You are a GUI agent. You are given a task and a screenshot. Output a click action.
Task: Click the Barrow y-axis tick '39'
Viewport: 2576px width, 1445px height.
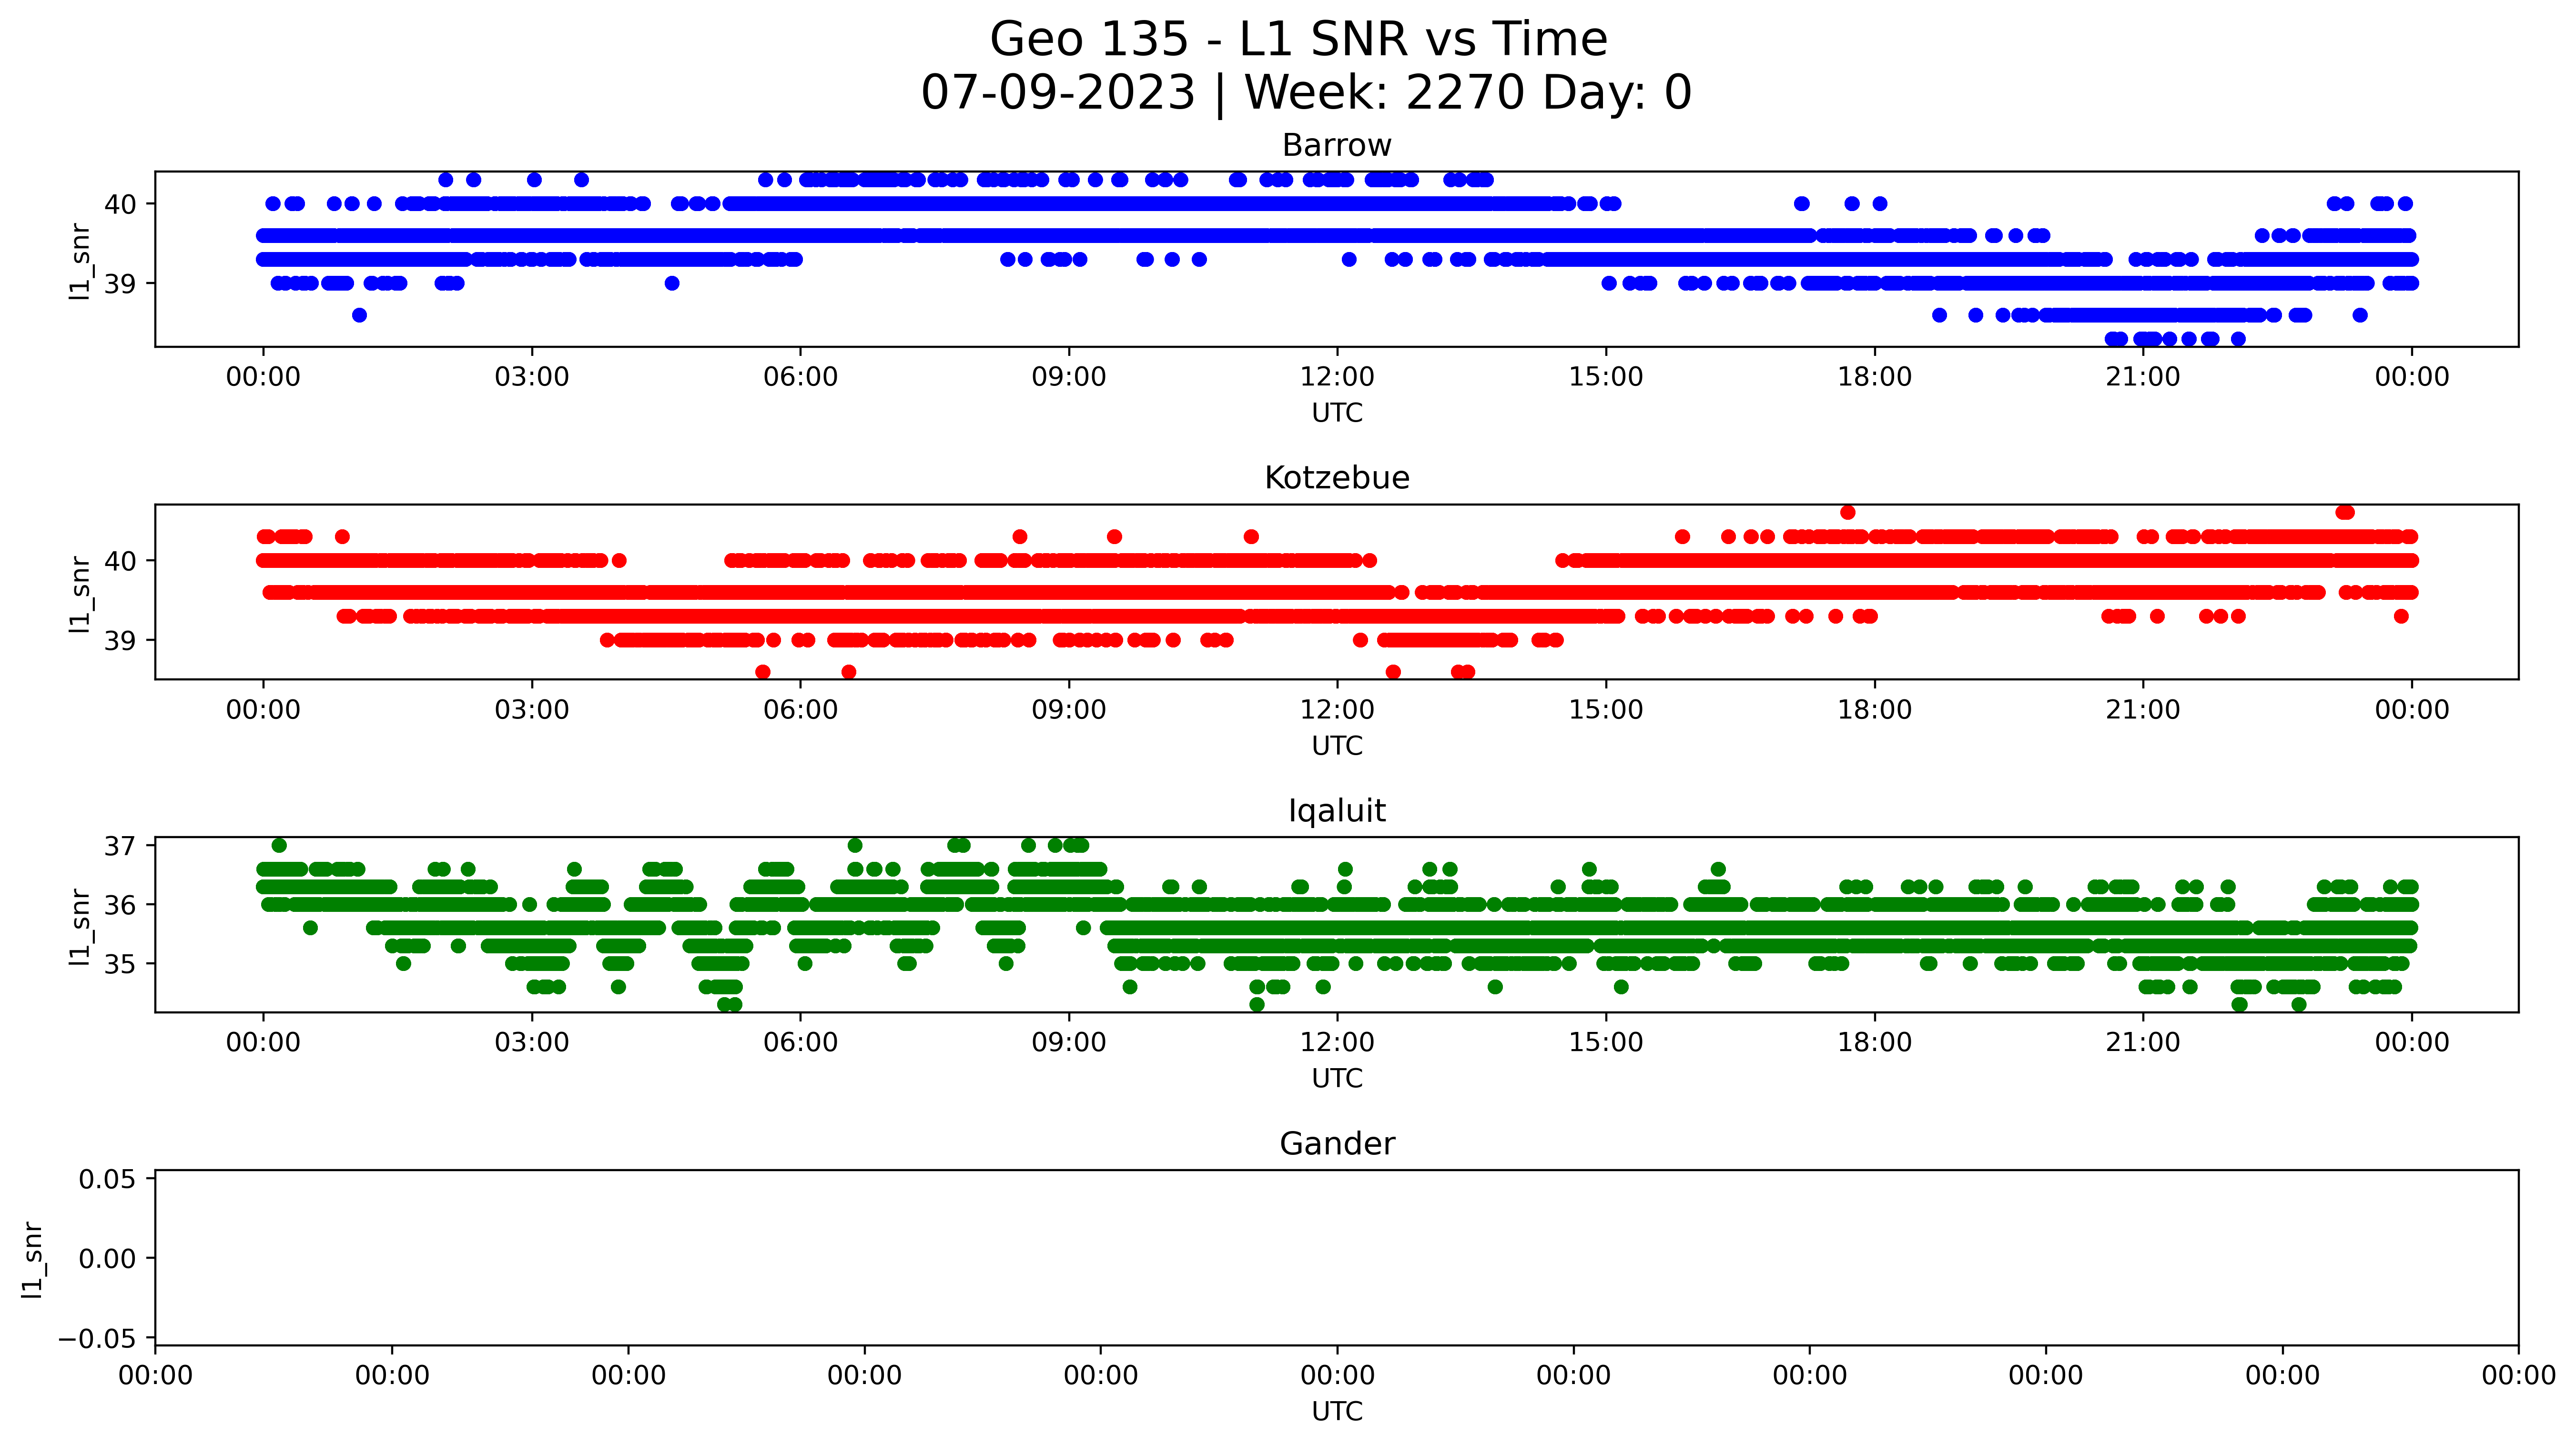120,284
